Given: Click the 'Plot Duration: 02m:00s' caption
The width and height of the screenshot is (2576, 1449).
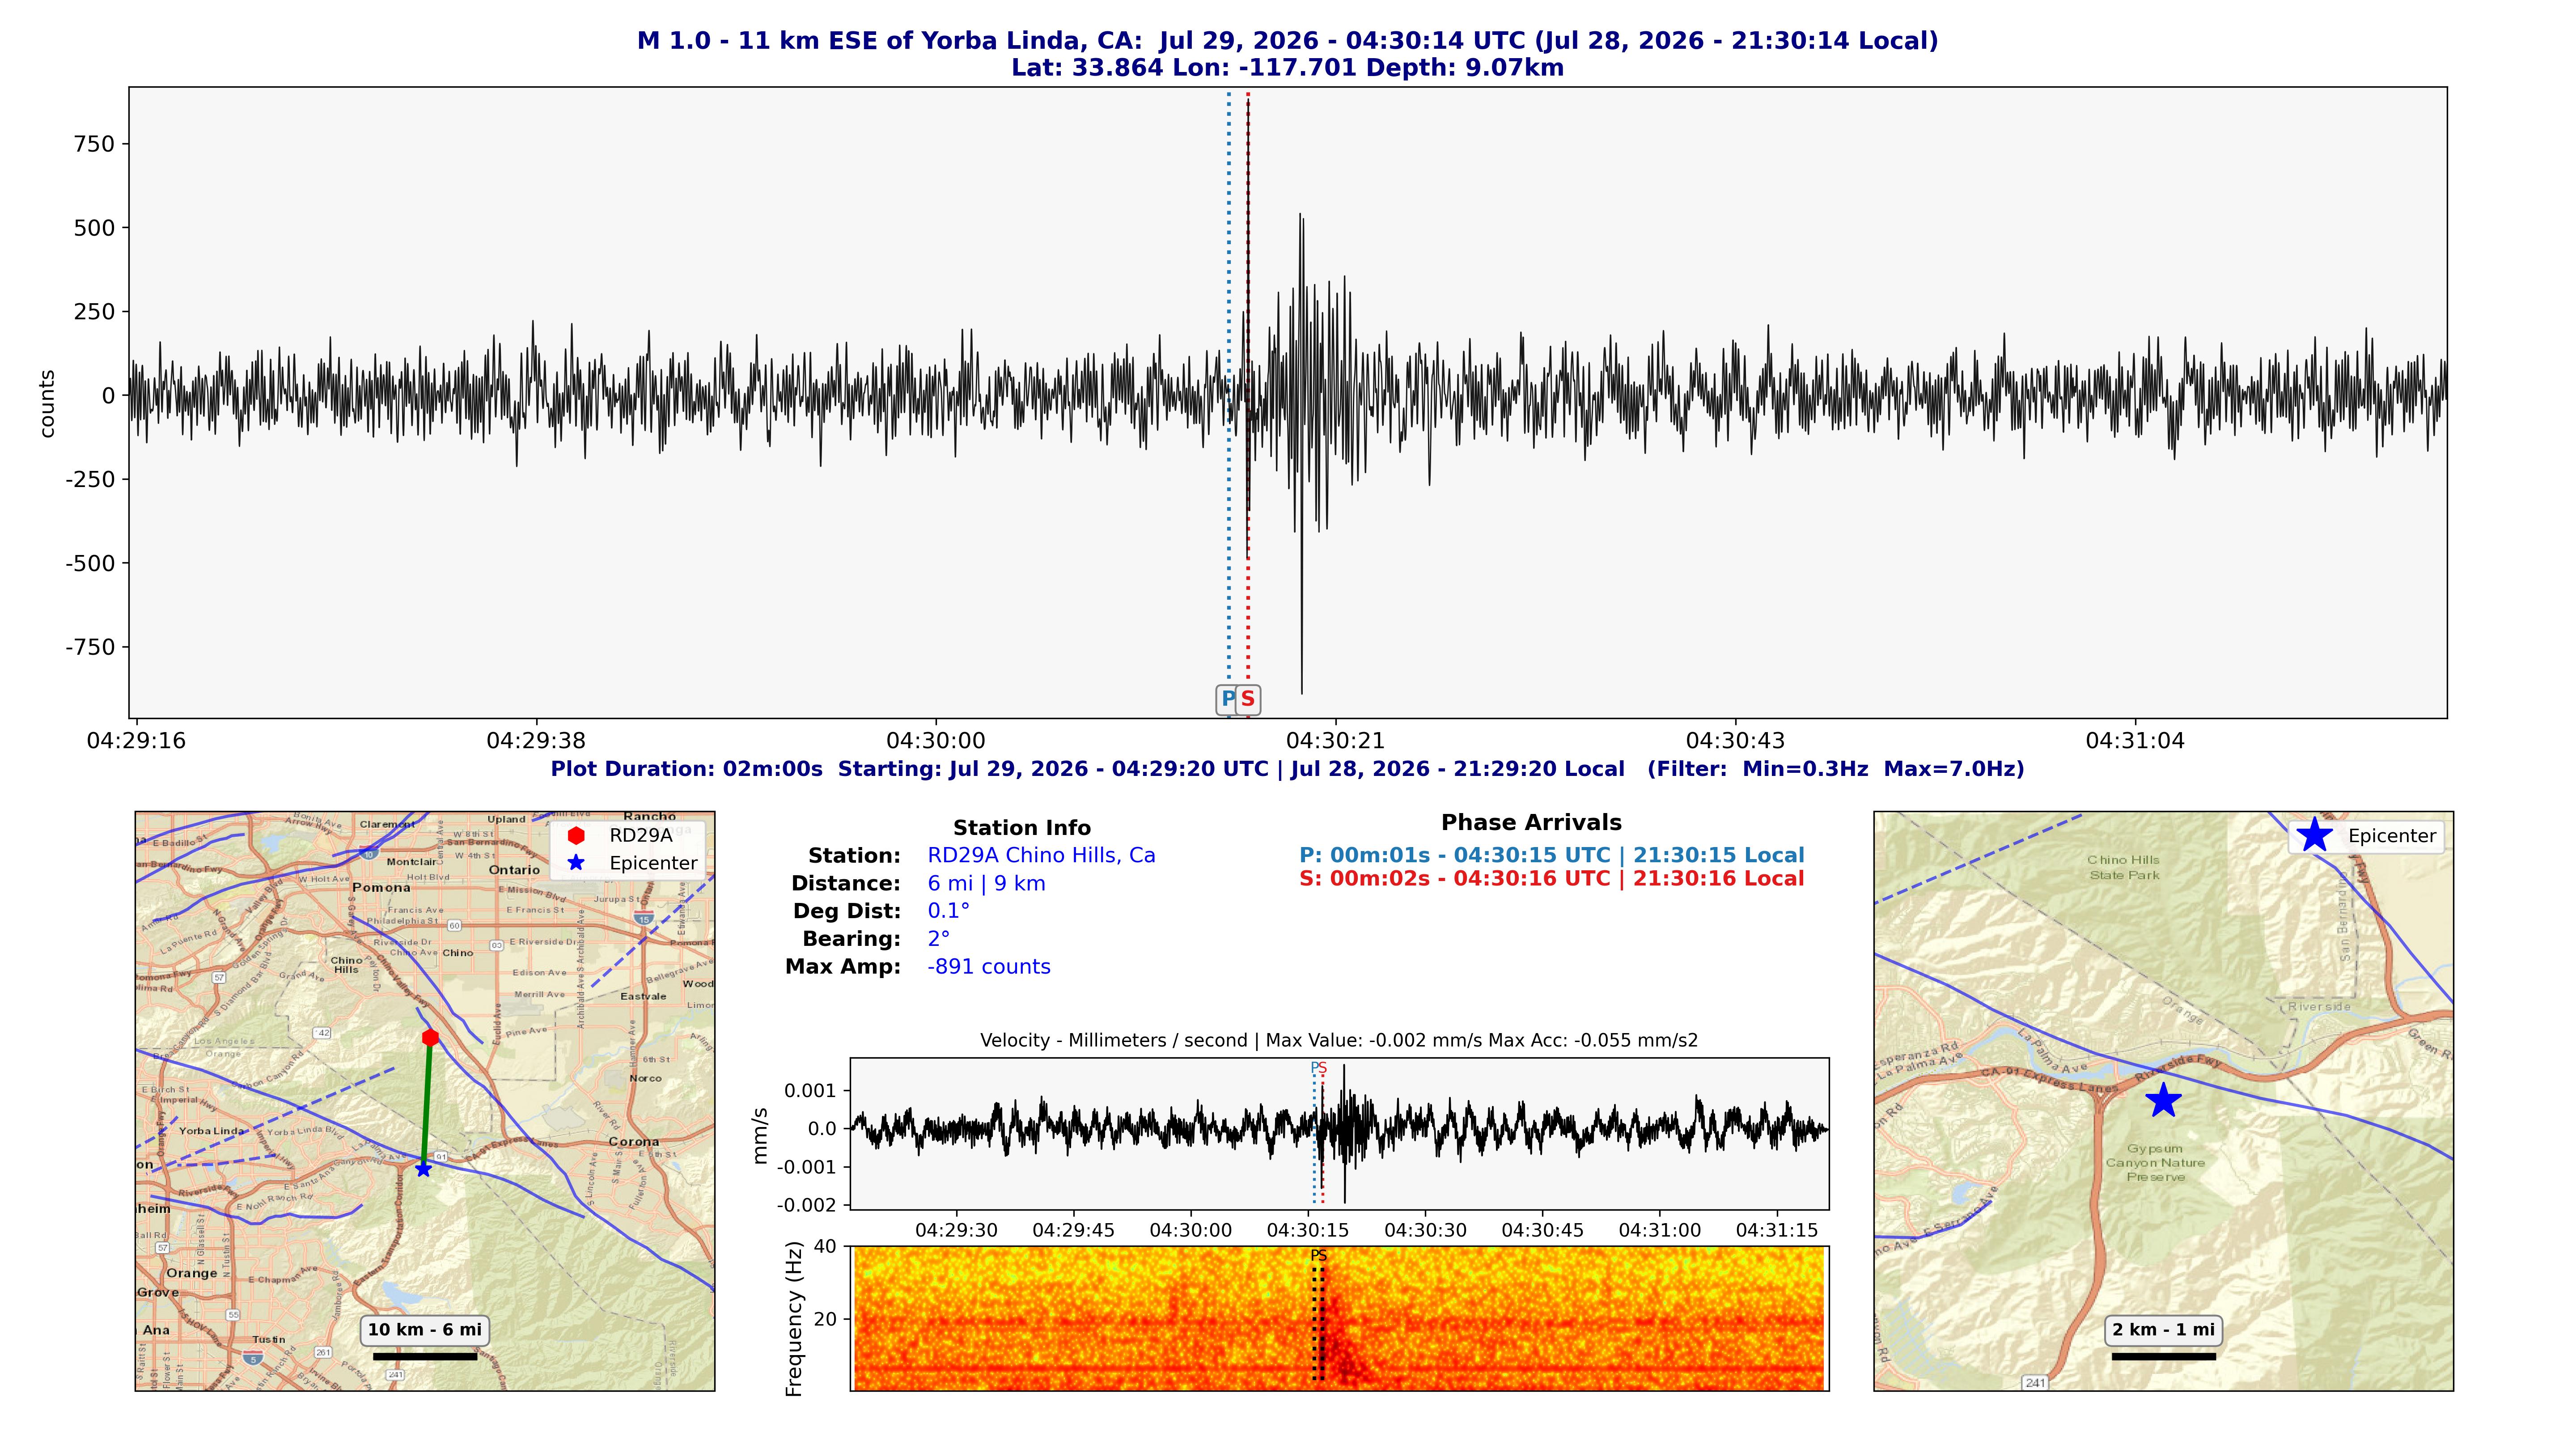Looking at the screenshot, I should tap(686, 769).
